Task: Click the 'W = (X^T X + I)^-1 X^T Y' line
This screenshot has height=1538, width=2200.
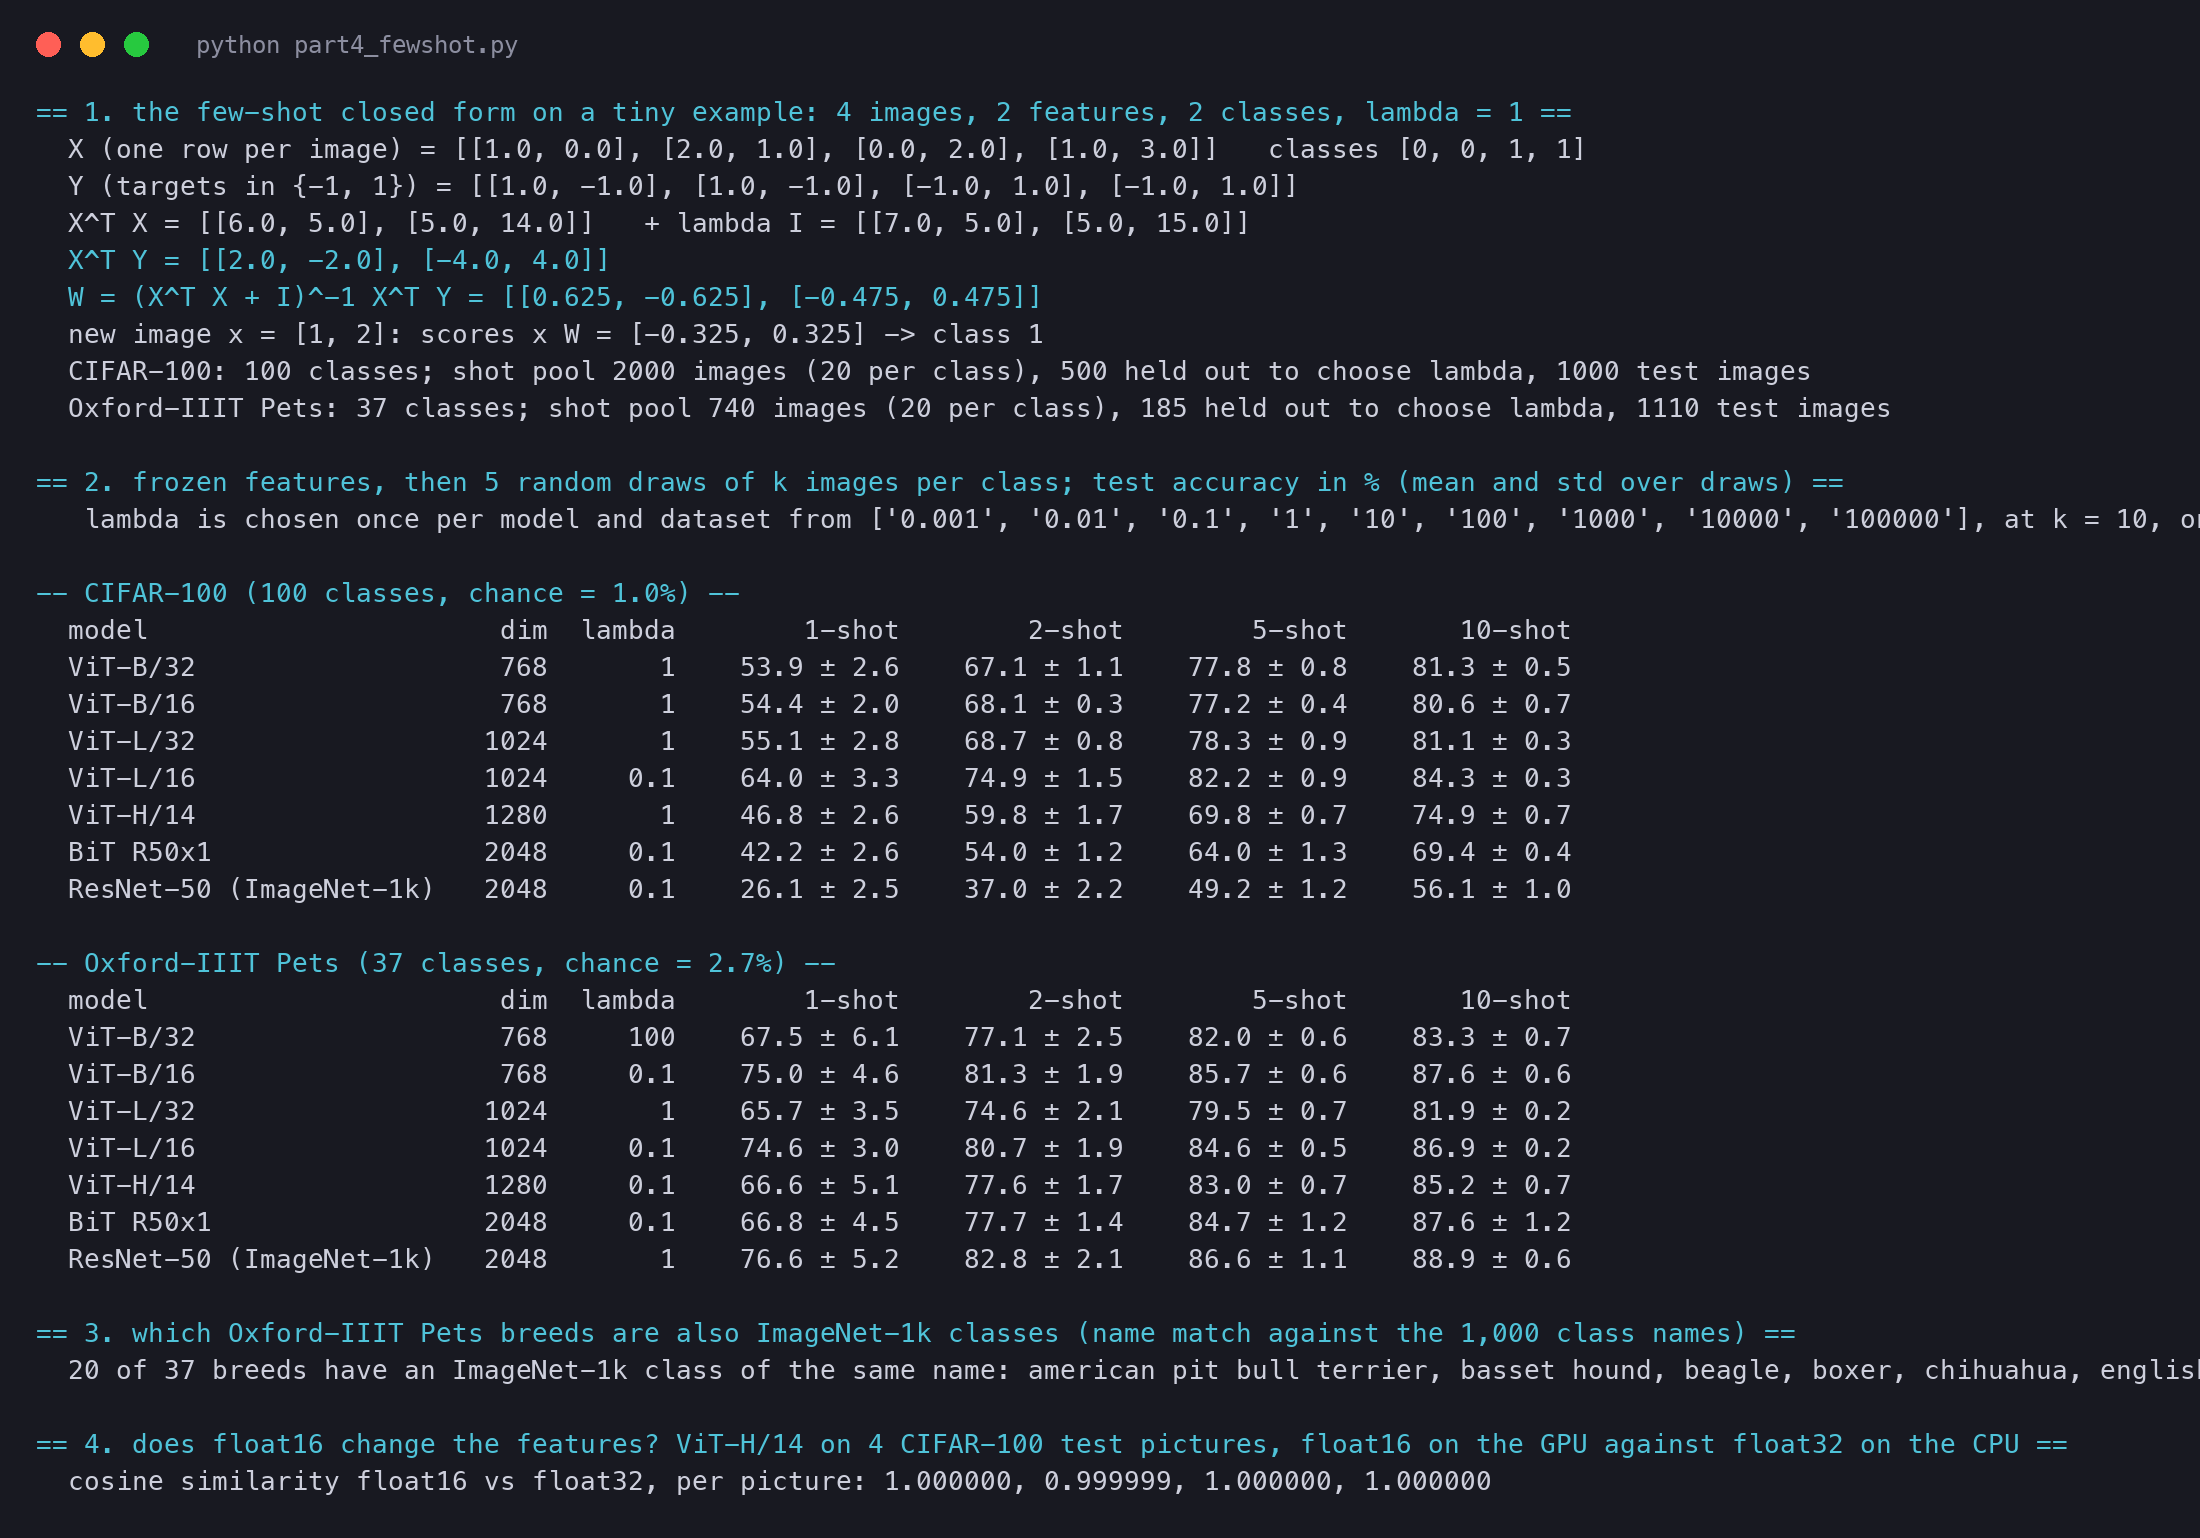Action: click(x=555, y=297)
